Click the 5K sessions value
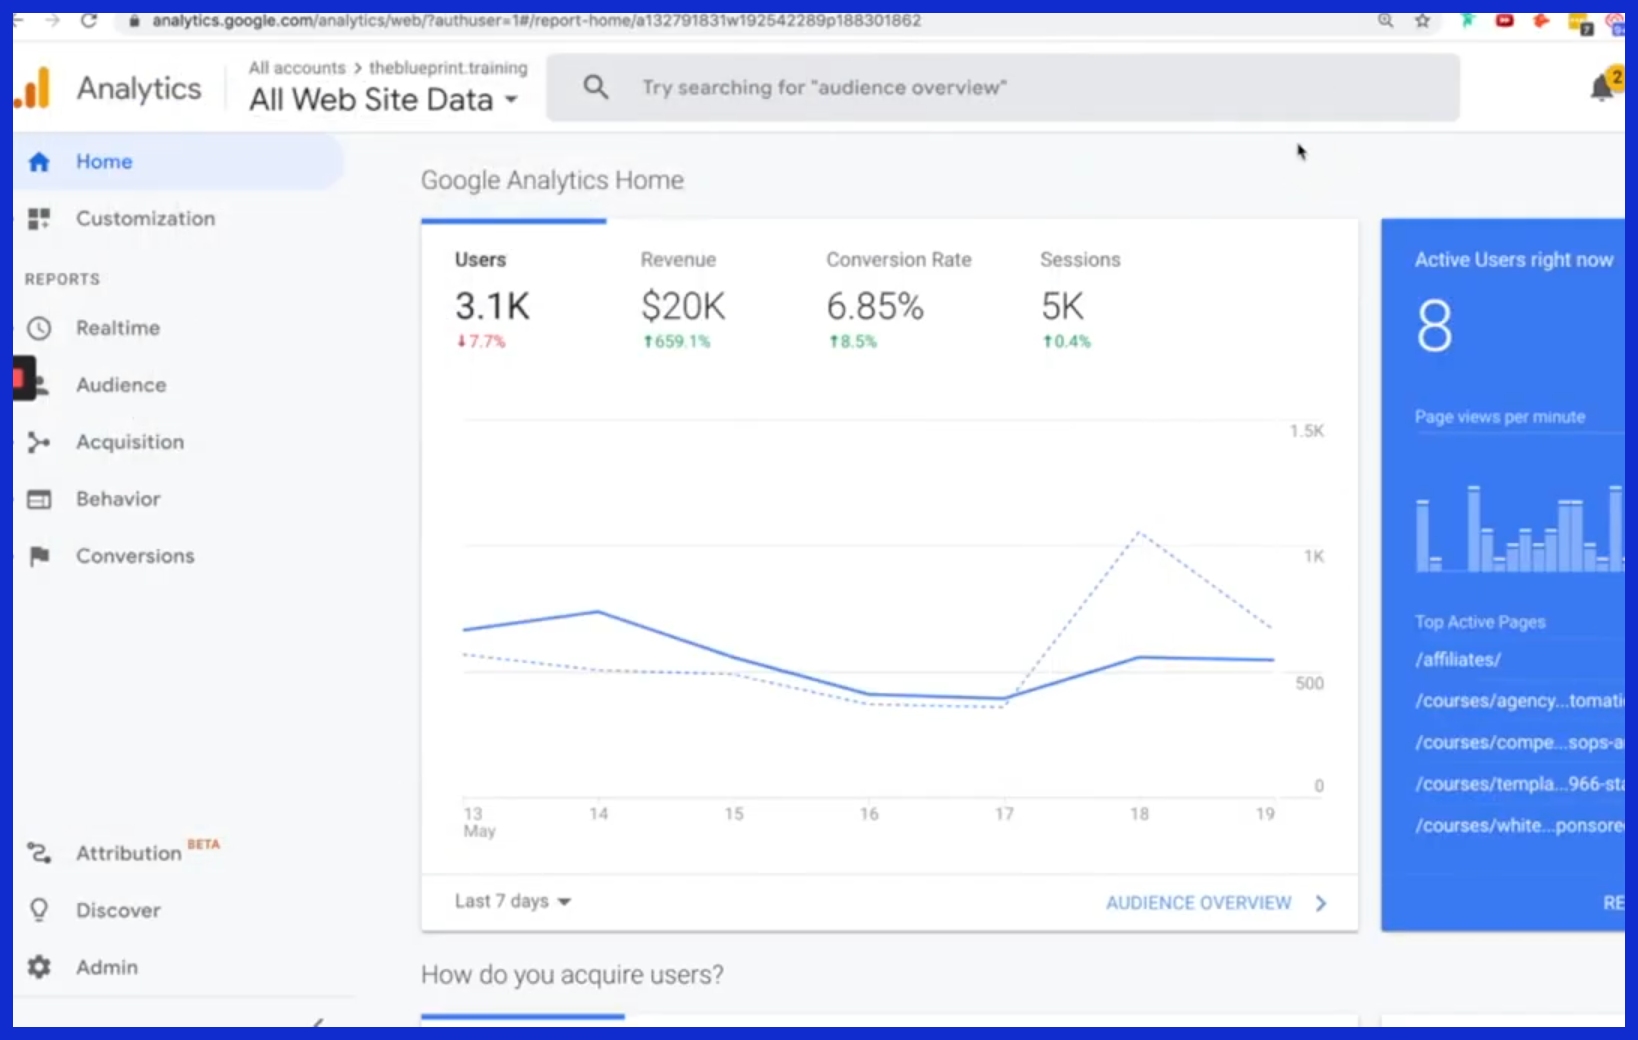 point(1062,306)
